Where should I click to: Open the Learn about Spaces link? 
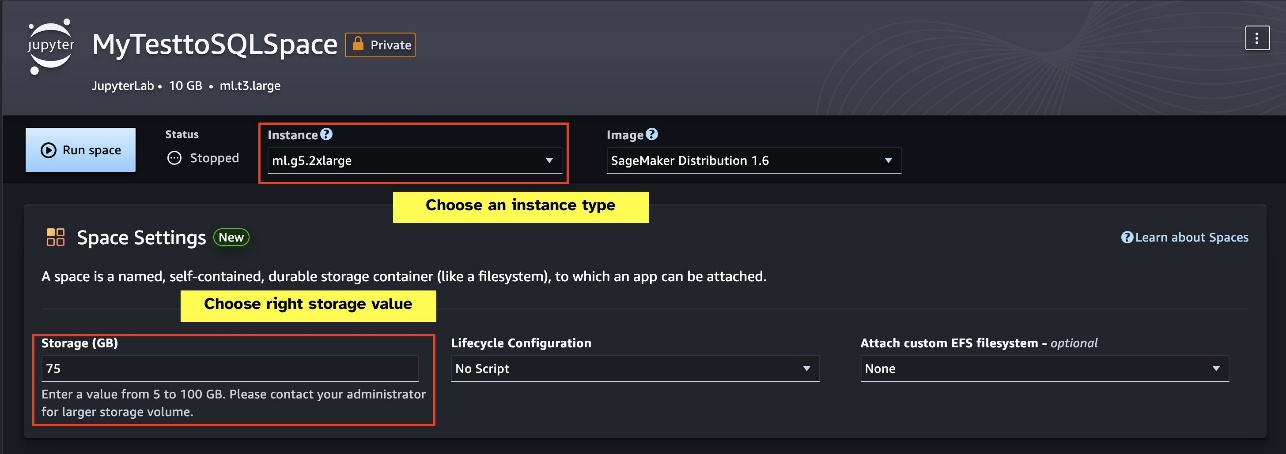tap(1185, 237)
